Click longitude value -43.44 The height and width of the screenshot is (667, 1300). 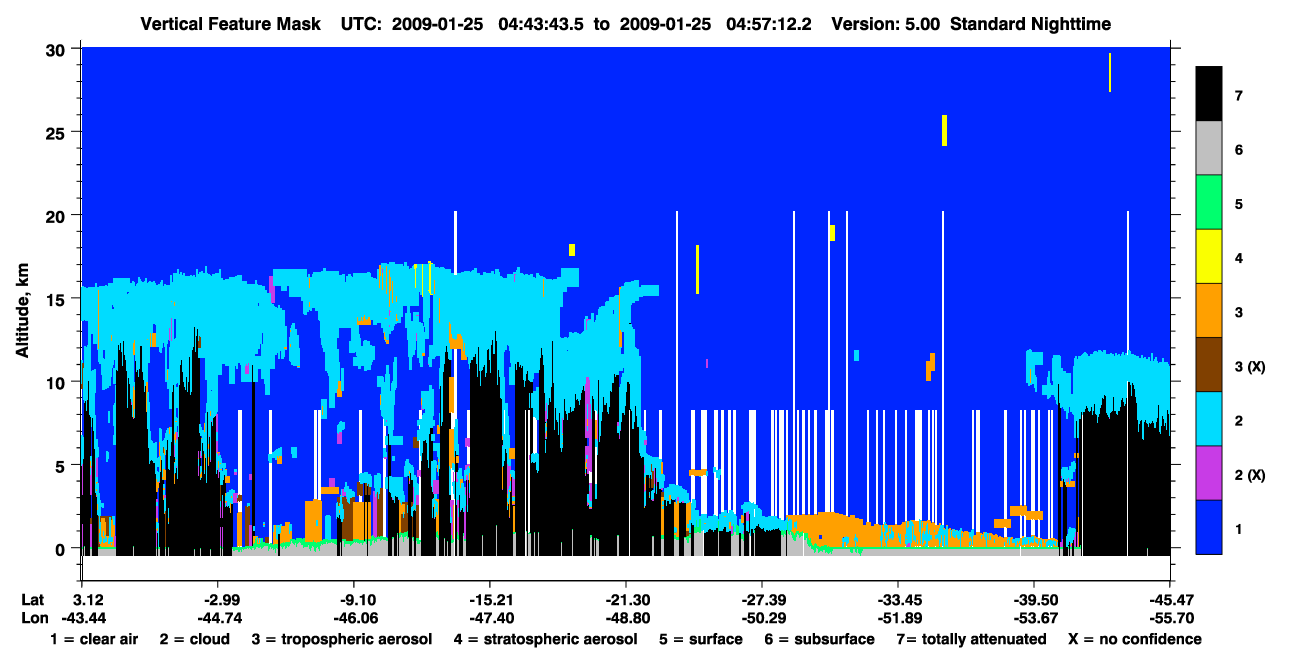pyautogui.click(x=82, y=618)
